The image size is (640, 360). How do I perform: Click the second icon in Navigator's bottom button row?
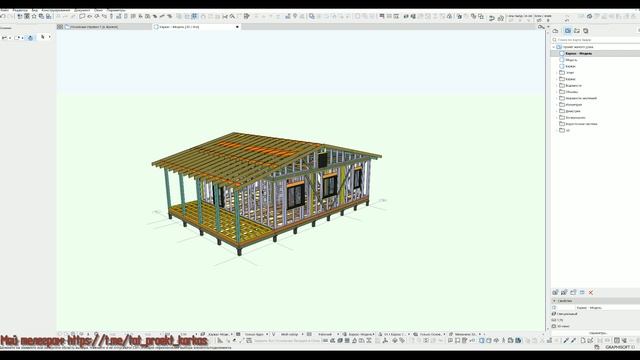(x=564, y=292)
